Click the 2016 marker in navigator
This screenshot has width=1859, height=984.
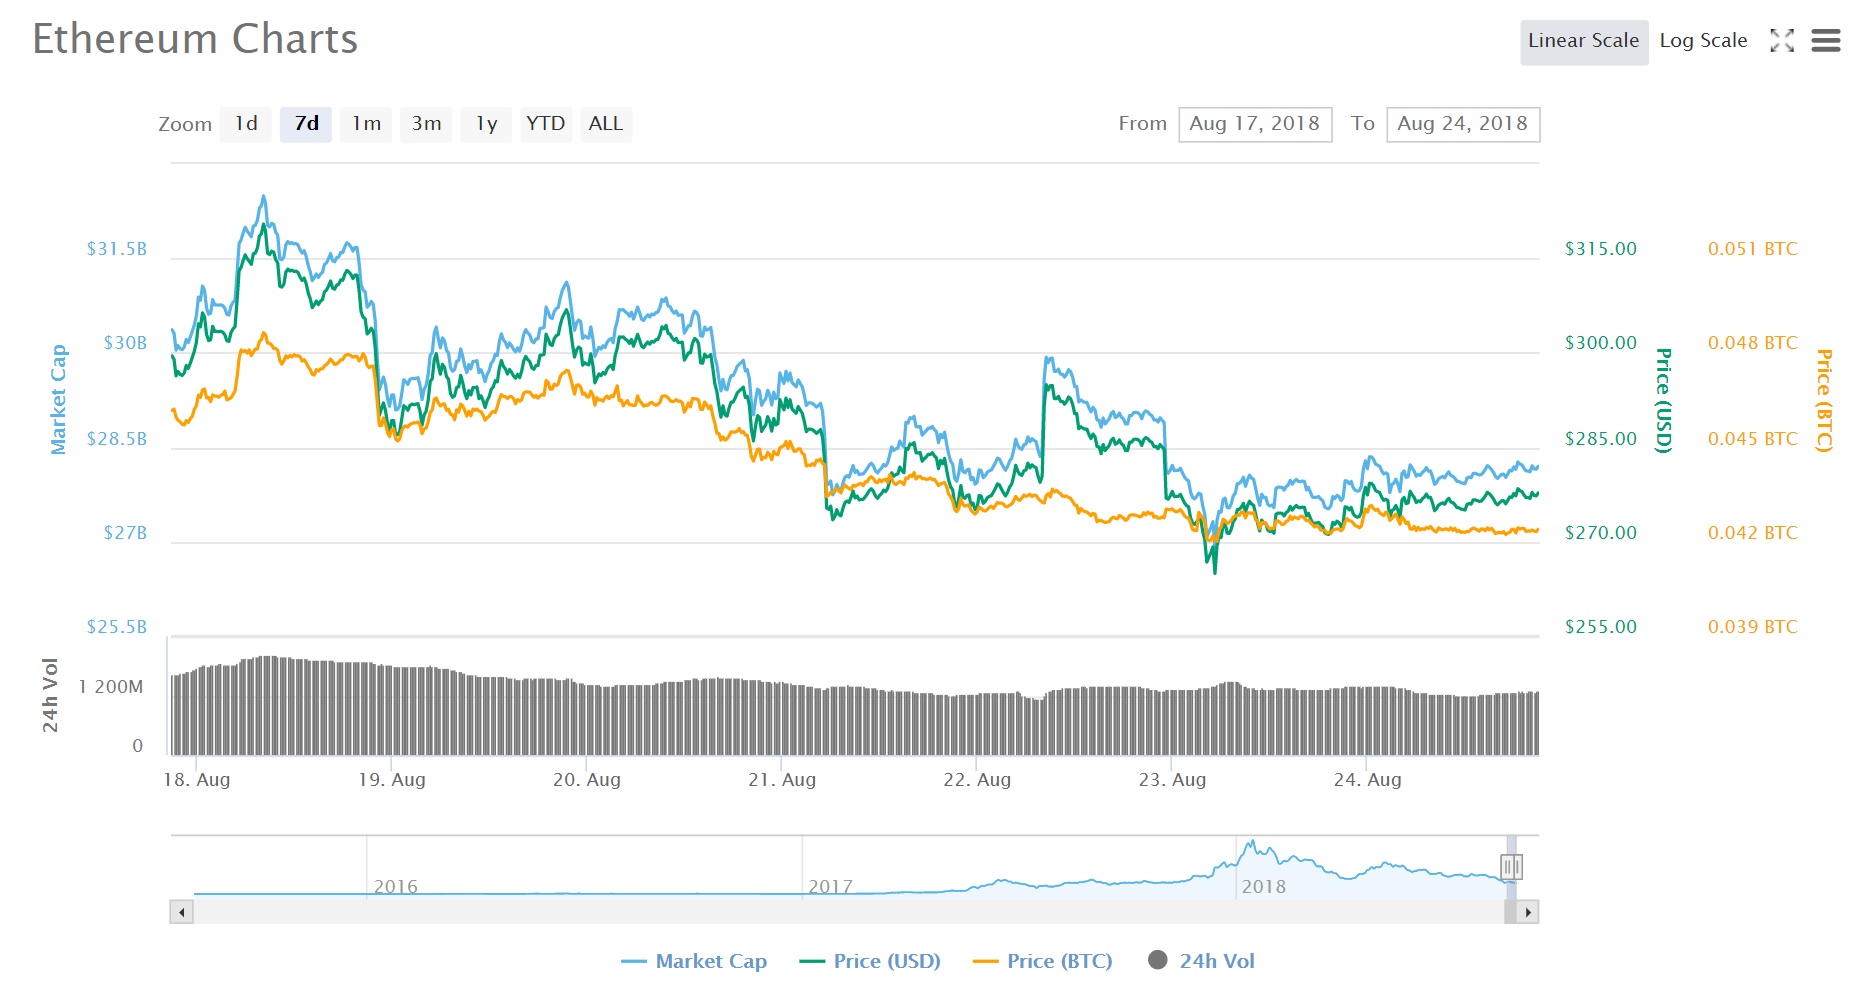(396, 887)
